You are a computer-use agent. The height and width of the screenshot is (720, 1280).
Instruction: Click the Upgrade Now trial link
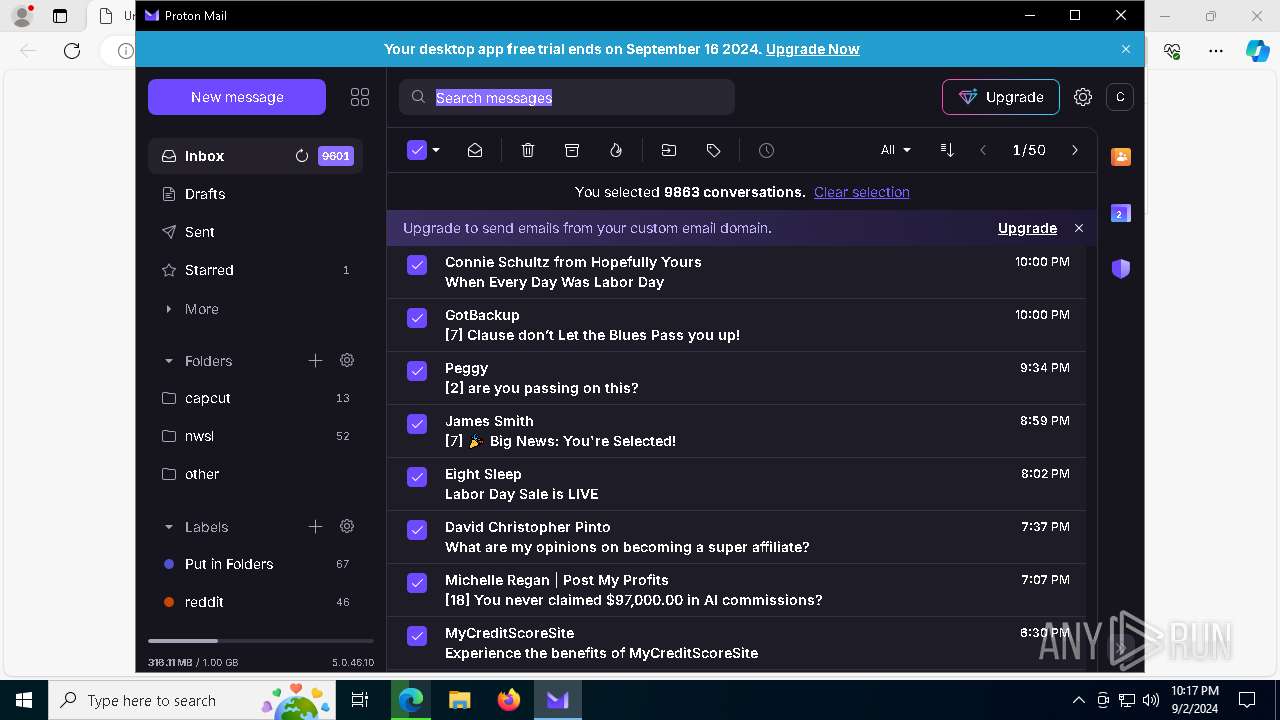tap(812, 49)
